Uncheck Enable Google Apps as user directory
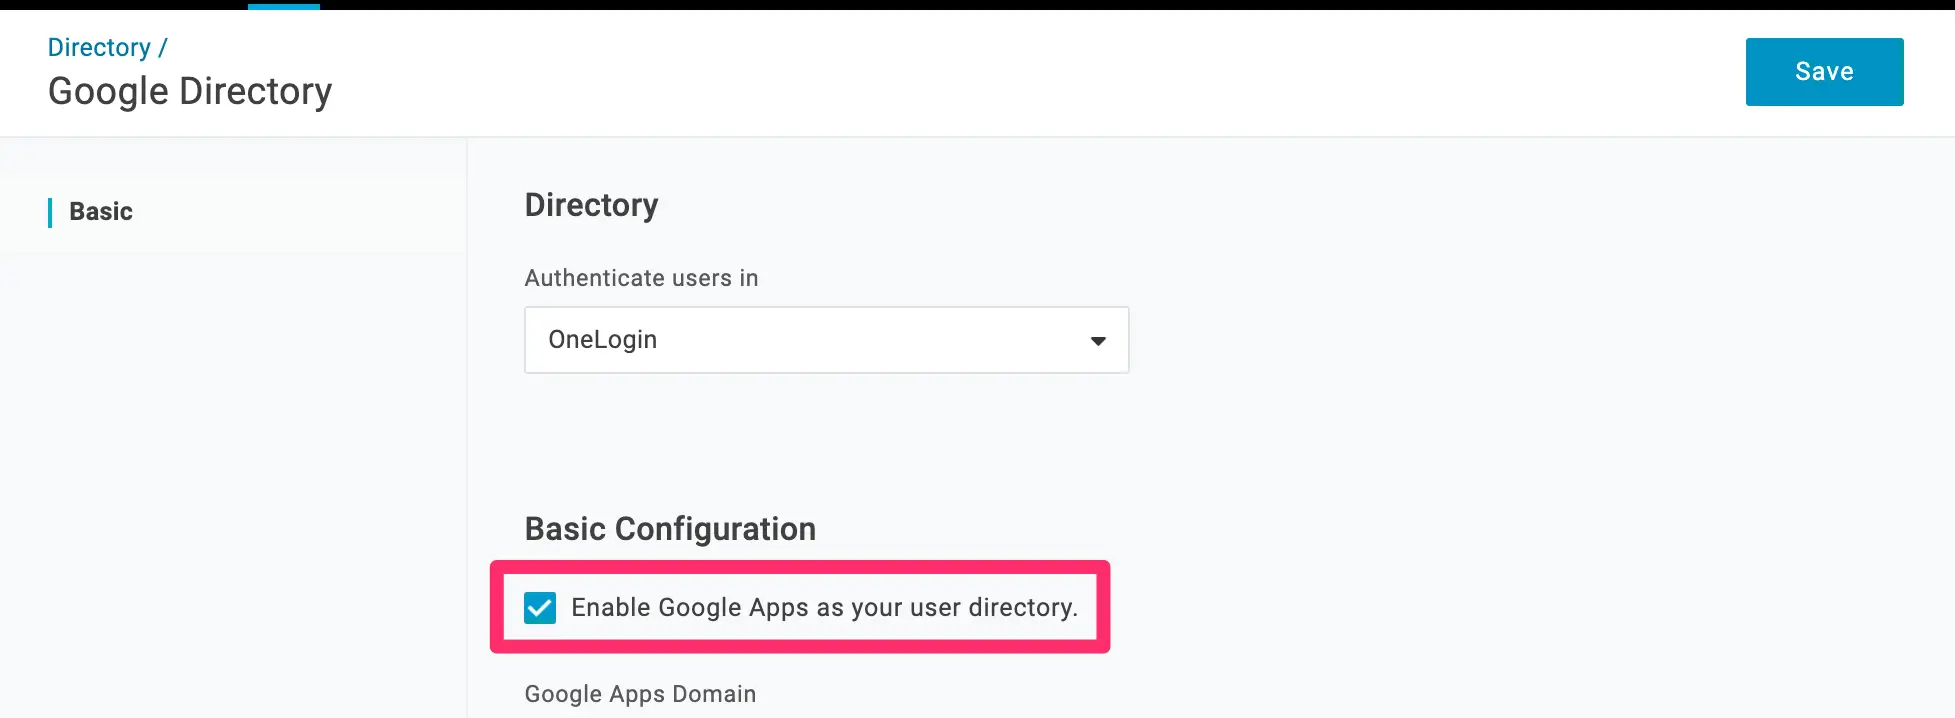Image resolution: width=1955 pixels, height=718 pixels. point(540,608)
